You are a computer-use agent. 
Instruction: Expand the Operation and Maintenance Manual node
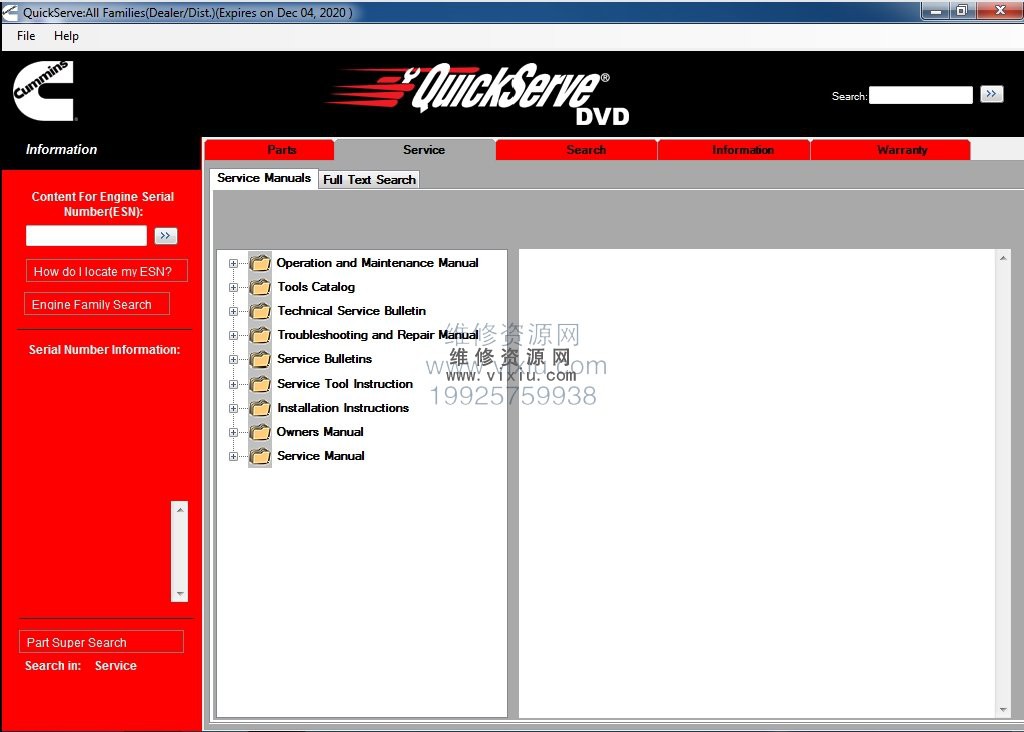(x=233, y=264)
